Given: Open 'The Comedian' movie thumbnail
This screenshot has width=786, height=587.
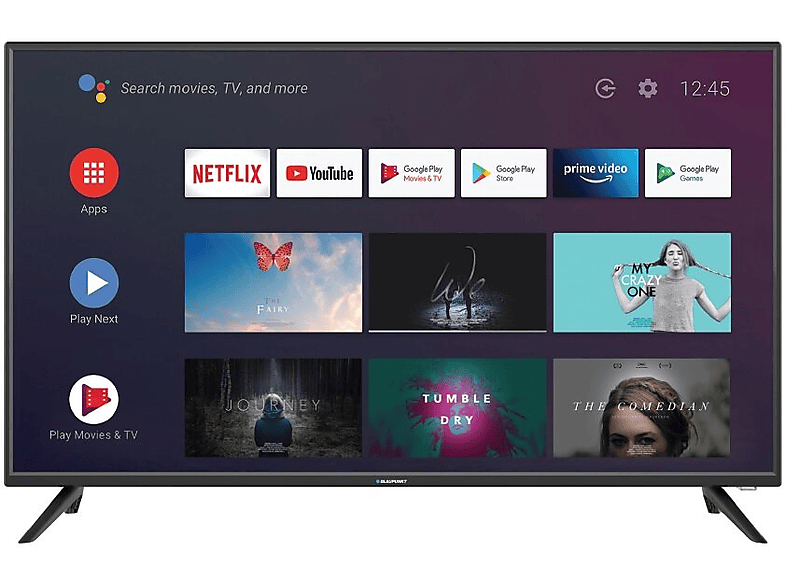Looking at the screenshot, I should pyautogui.click(x=642, y=407).
